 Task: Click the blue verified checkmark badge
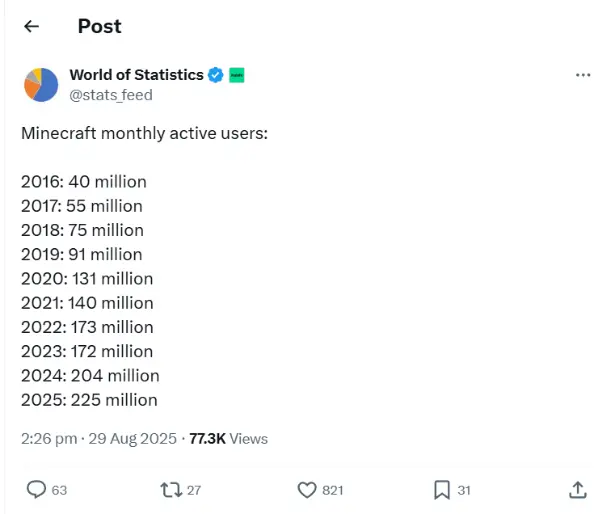[216, 75]
